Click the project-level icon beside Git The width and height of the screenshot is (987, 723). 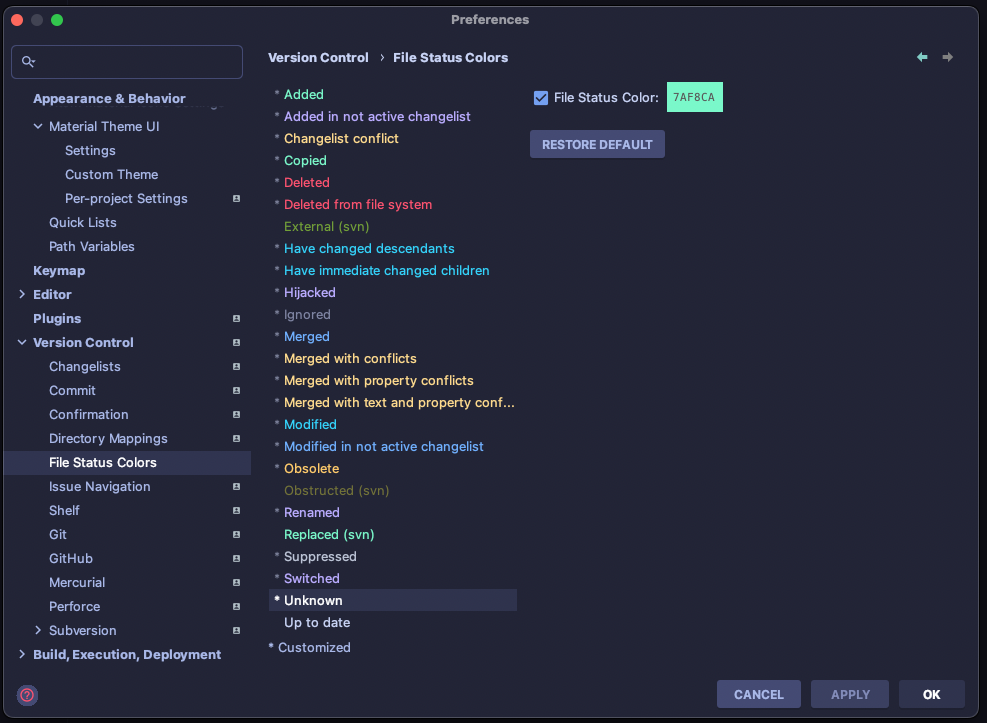pyautogui.click(x=236, y=534)
